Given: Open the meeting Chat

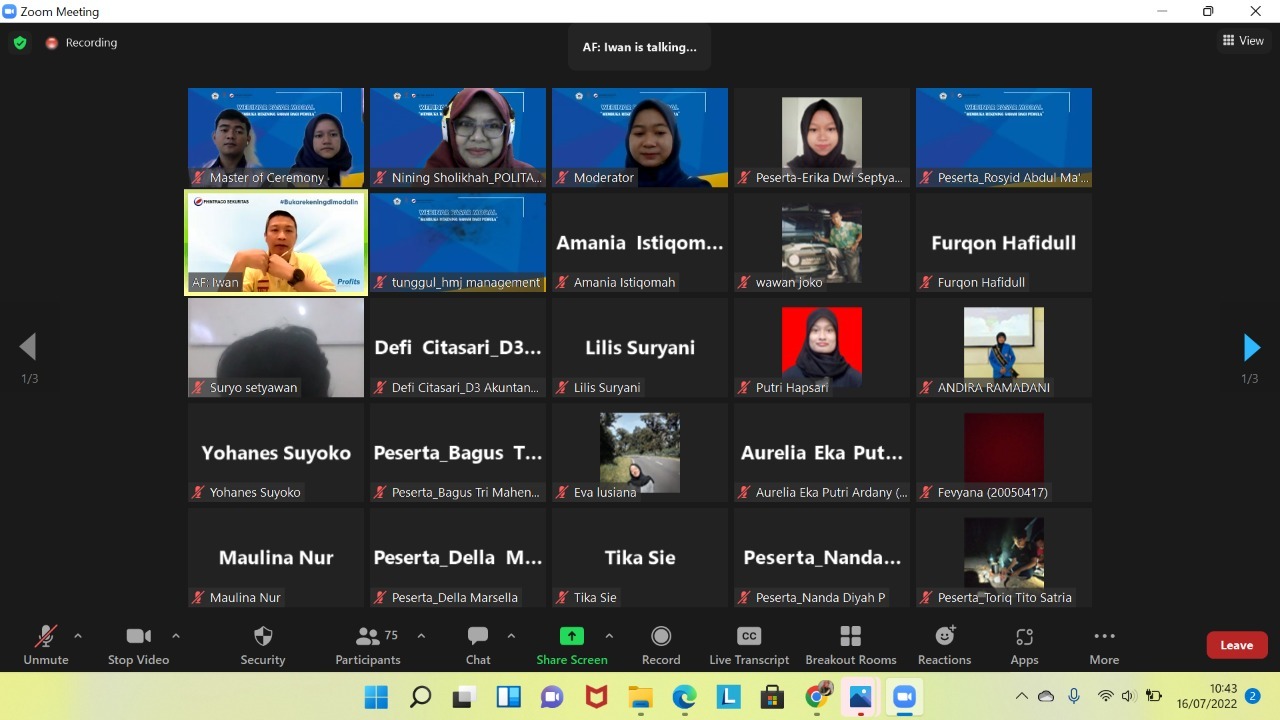Looking at the screenshot, I should pos(478,645).
